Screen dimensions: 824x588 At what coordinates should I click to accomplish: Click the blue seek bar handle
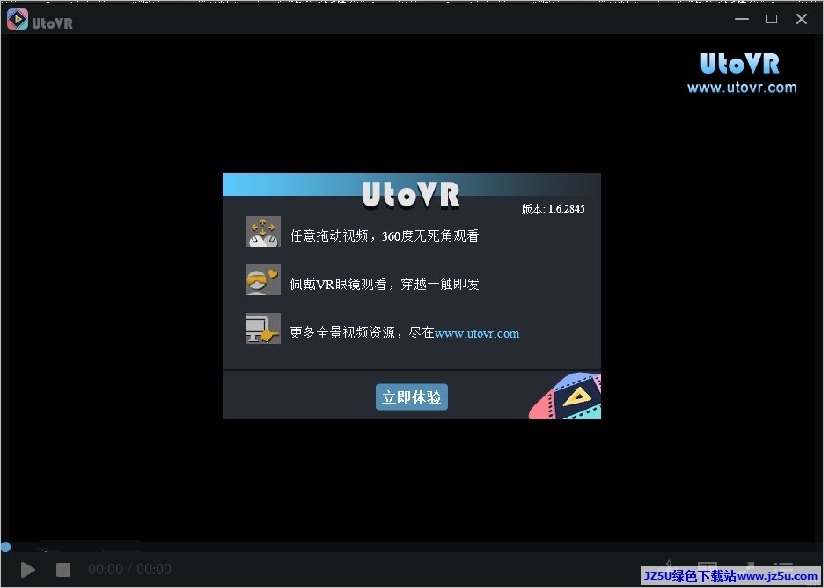[x=6, y=547]
